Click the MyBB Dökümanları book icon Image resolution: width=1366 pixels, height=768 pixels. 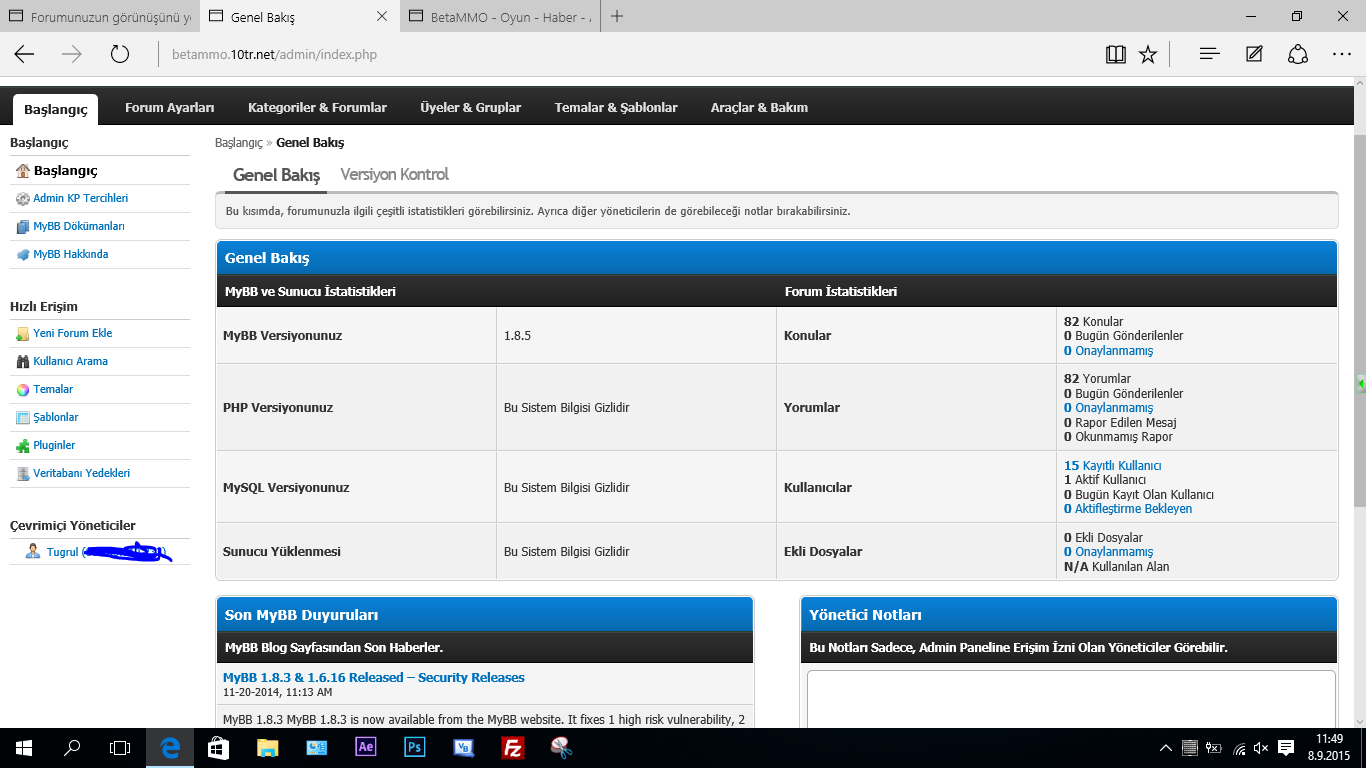[x=23, y=227]
